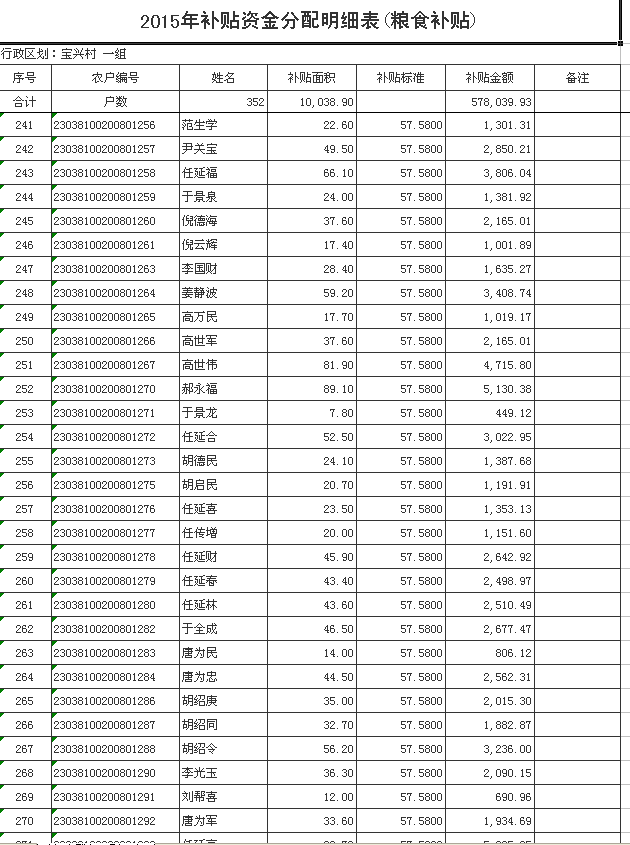630x845 pixels.
Task: Click the name cell 任延合
Action: point(223,437)
